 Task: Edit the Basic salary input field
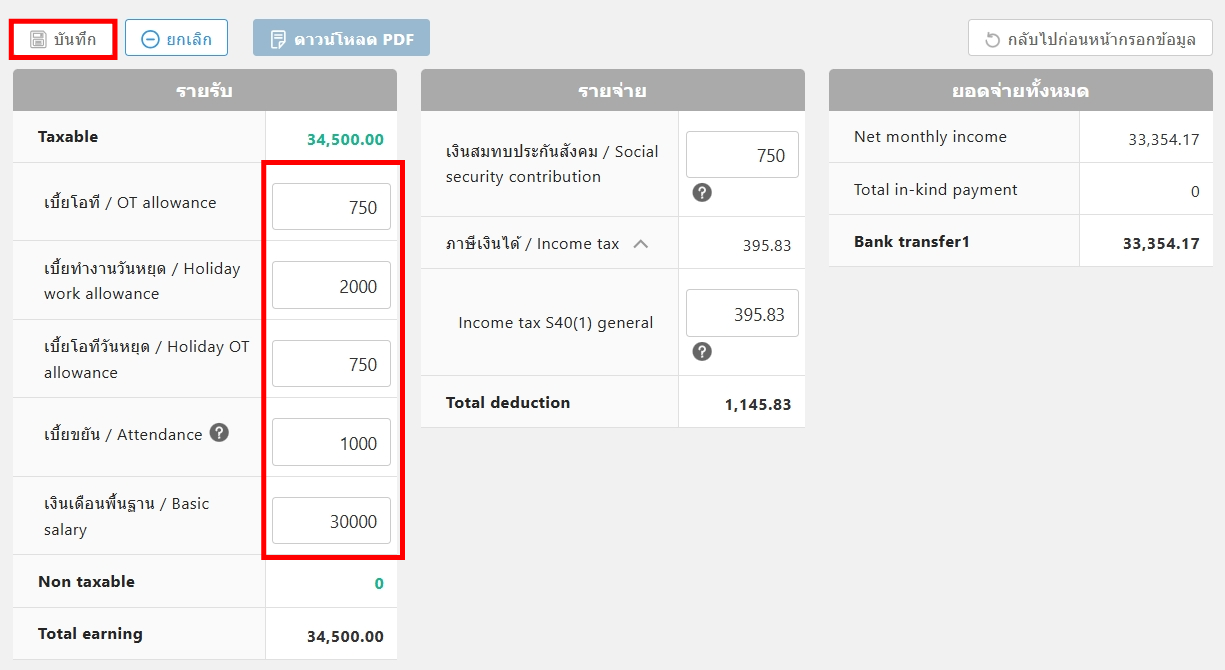pyautogui.click(x=331, y=521)
